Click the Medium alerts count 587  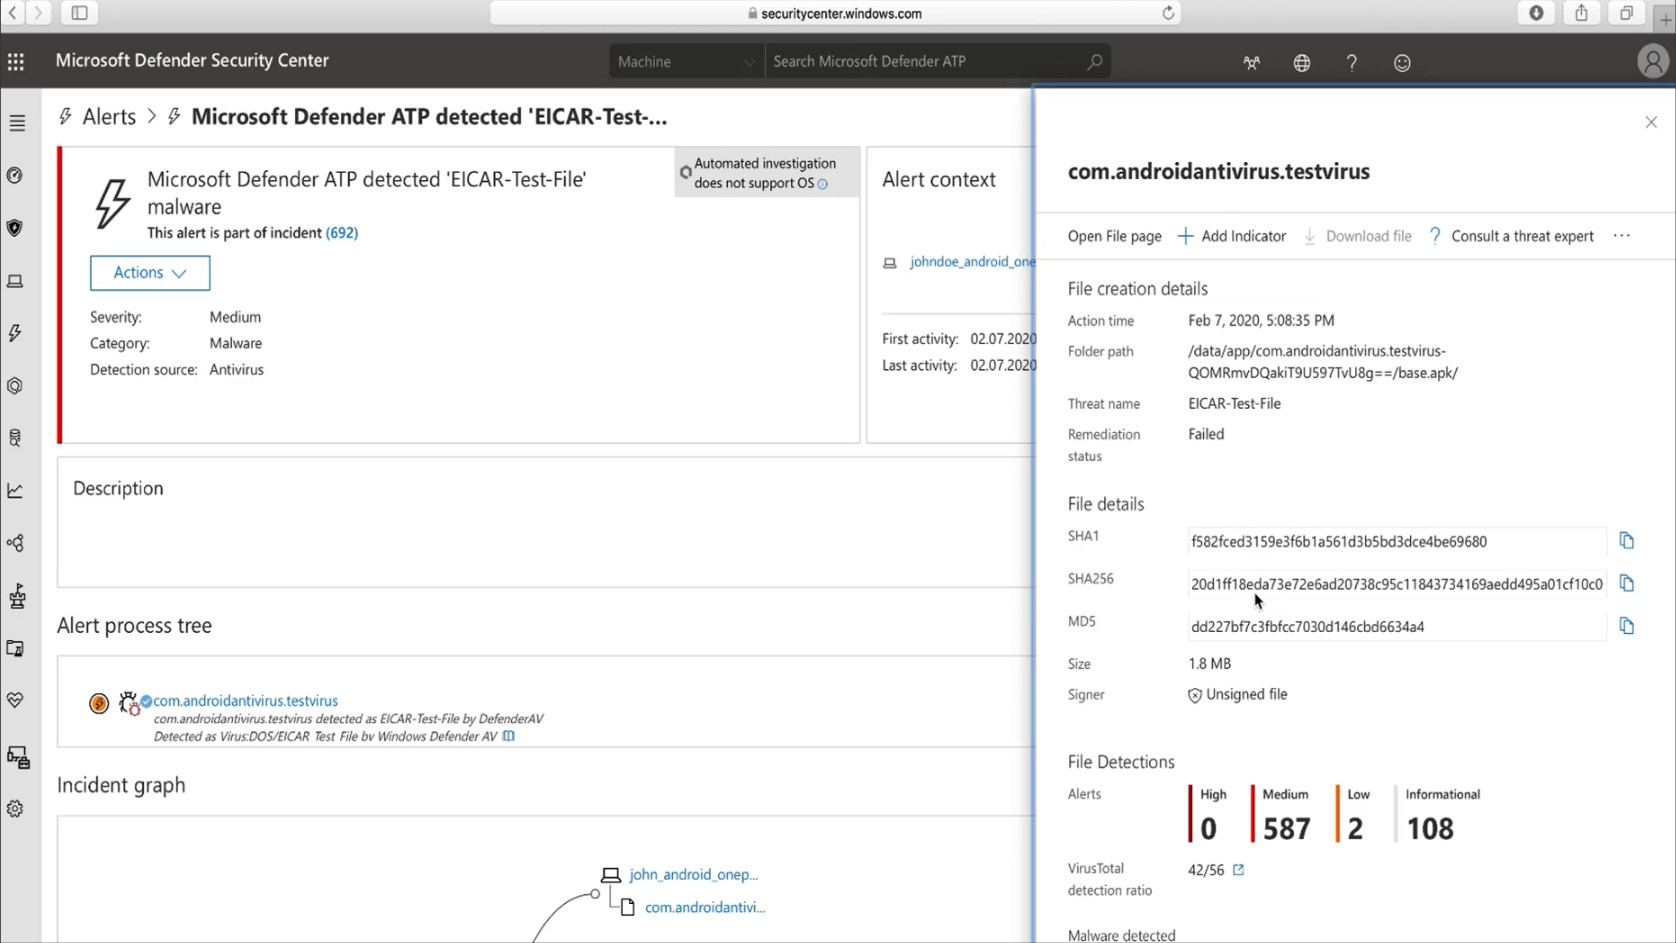click(1286, 829)
